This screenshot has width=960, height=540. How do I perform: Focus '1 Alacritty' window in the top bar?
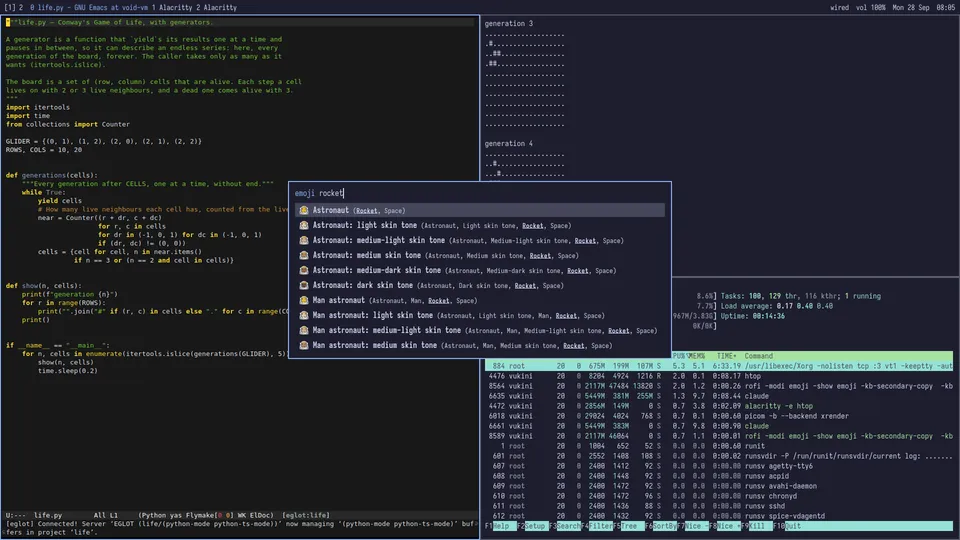point(171,7)
